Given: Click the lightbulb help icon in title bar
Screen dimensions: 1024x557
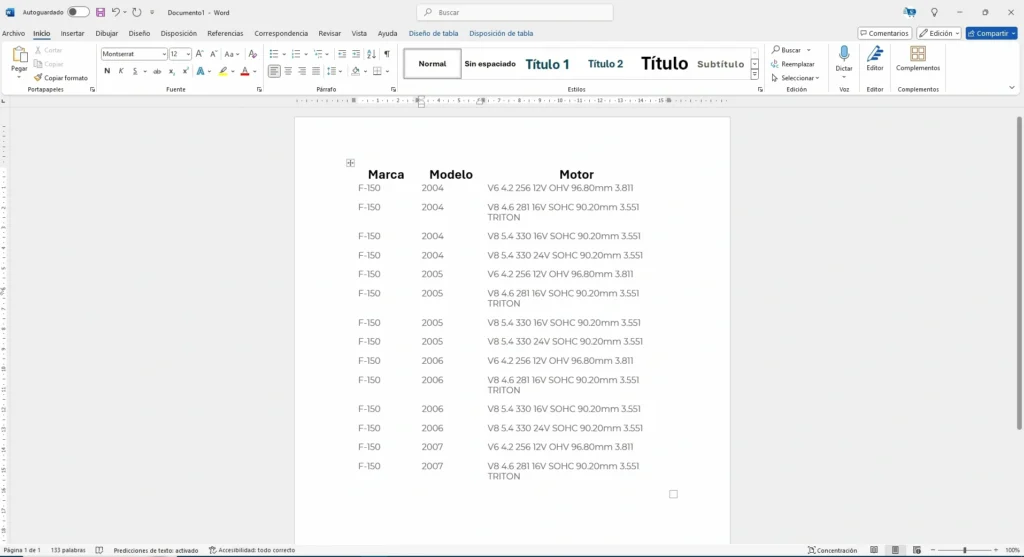Looking at the screenshot, I should (x=934, y=12).
